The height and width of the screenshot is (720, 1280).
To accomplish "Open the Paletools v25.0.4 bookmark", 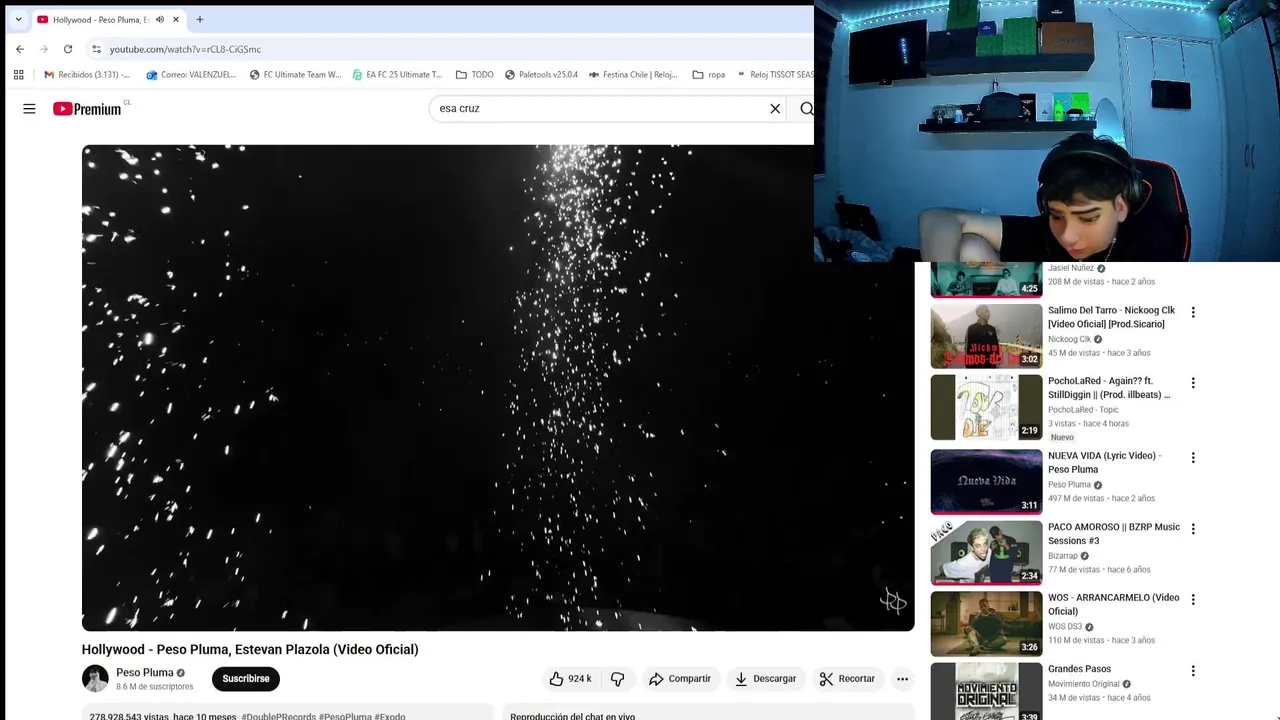I will (541, 74).
